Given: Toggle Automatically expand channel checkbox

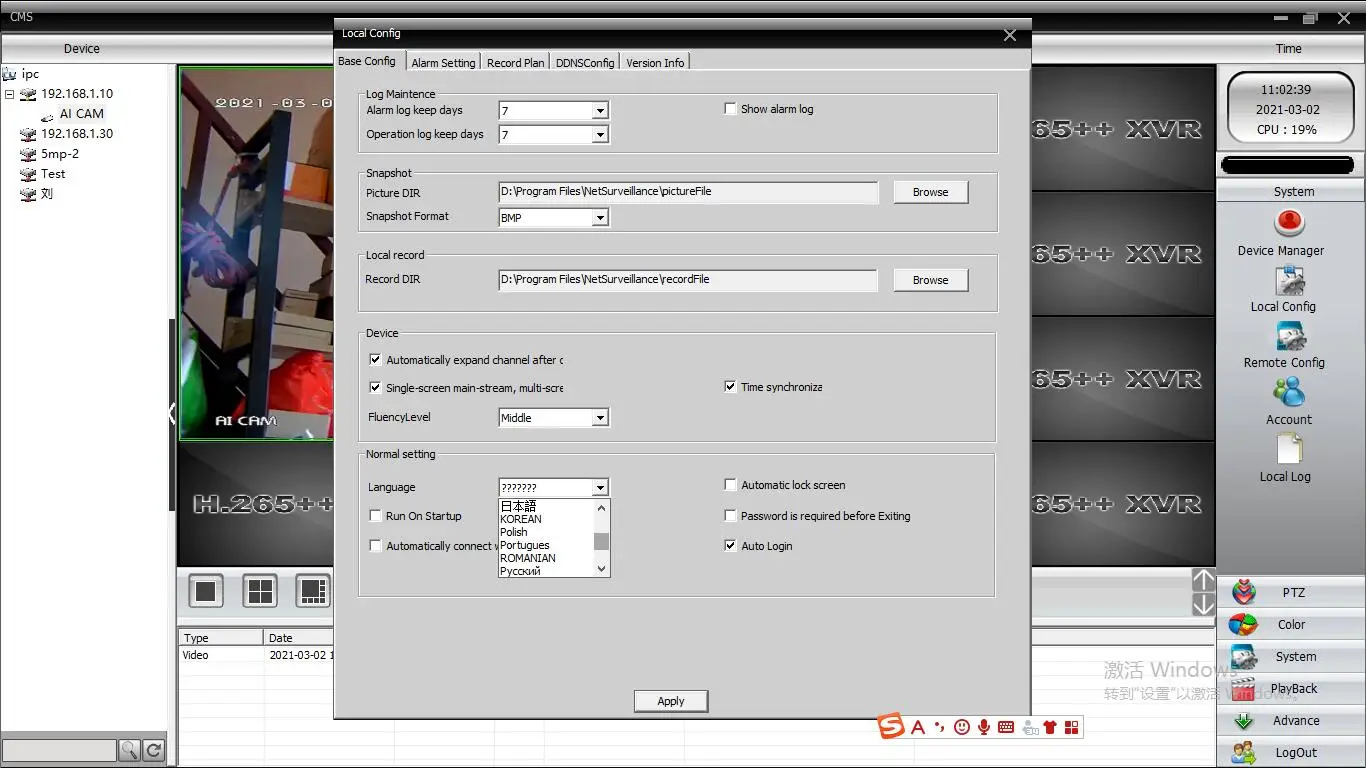Looking at the screenshot, I should tap(376, 360).
